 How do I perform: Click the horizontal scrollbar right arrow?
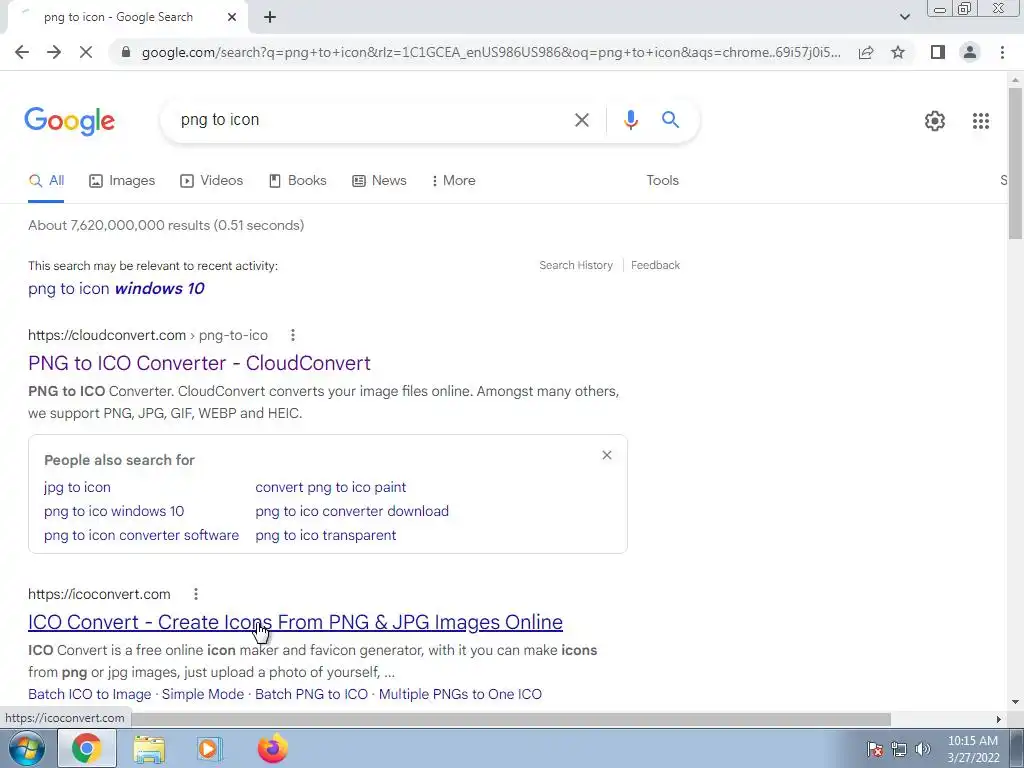click(998, 719)
